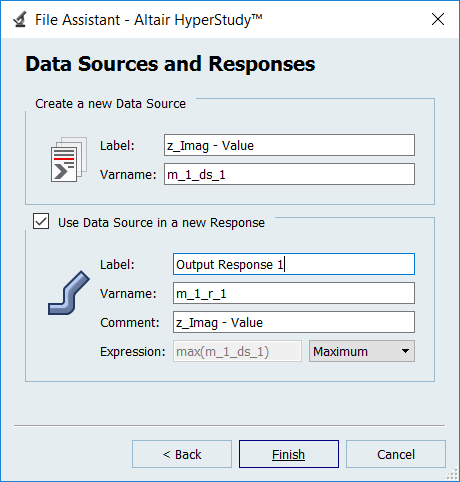
Task: Click the blue response curve icon
Action: (x=69, y=293)
